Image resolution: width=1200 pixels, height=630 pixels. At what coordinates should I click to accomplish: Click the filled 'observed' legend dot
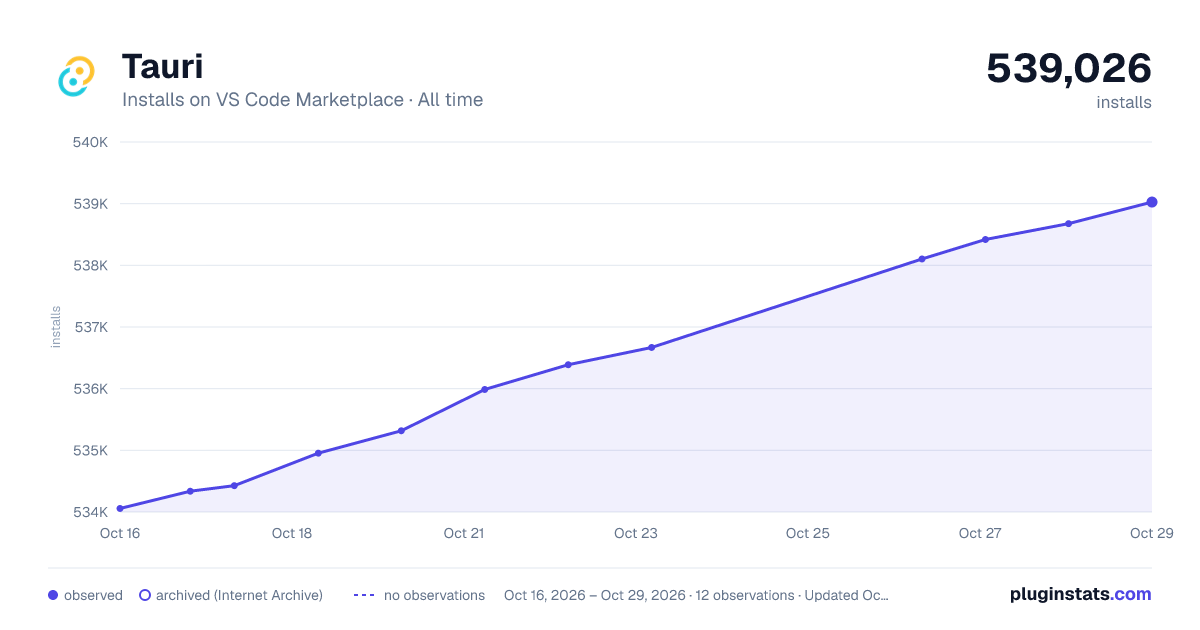(53, 595)
